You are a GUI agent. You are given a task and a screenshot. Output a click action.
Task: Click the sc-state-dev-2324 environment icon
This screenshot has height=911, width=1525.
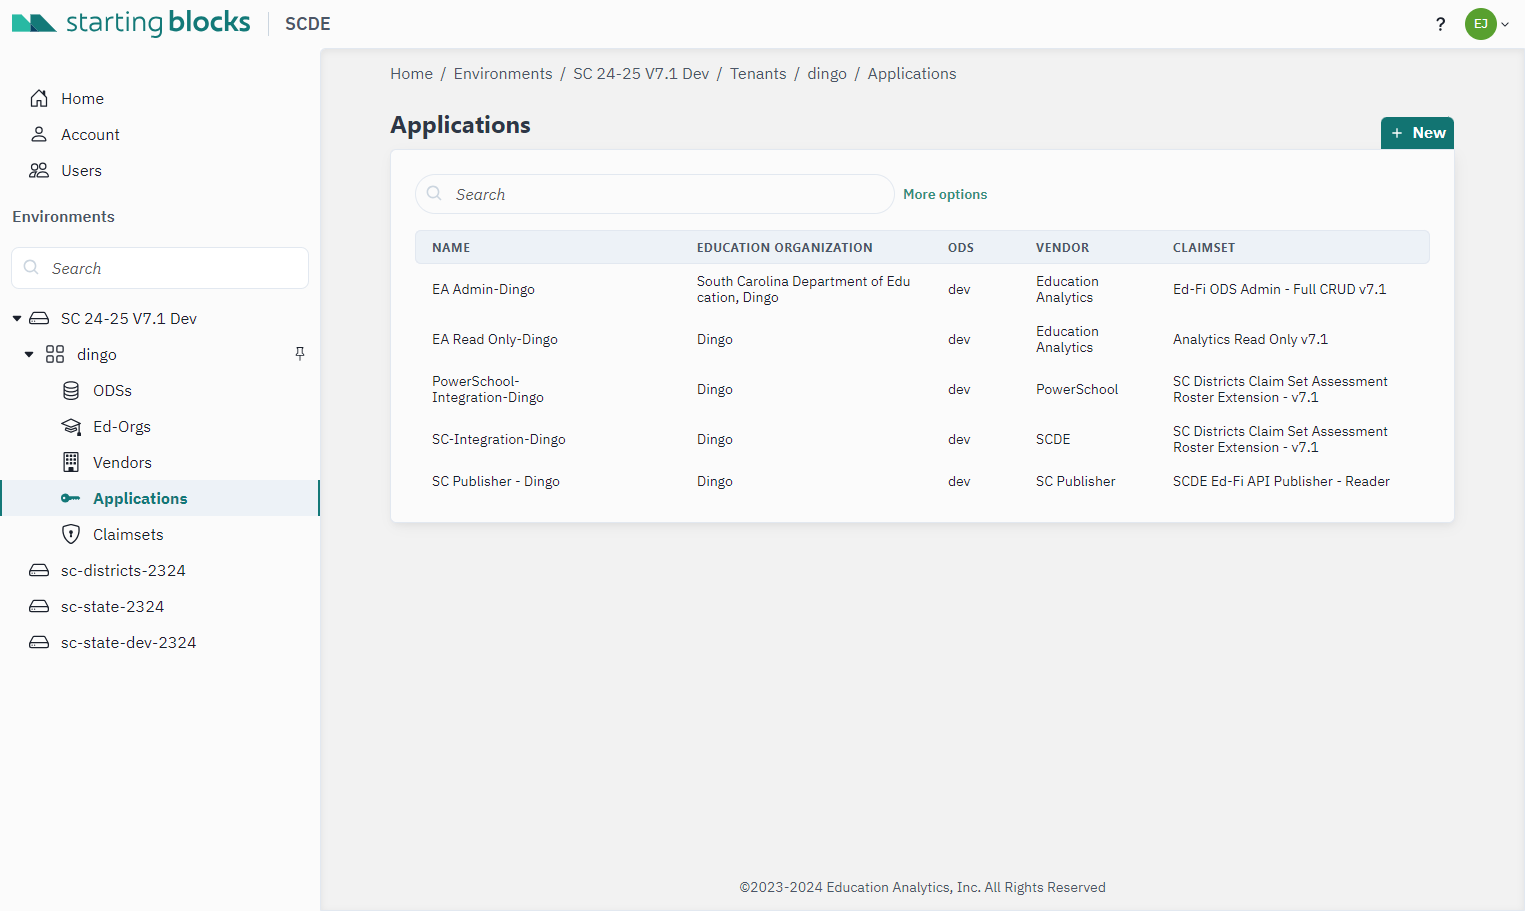[x=39, y=642]
